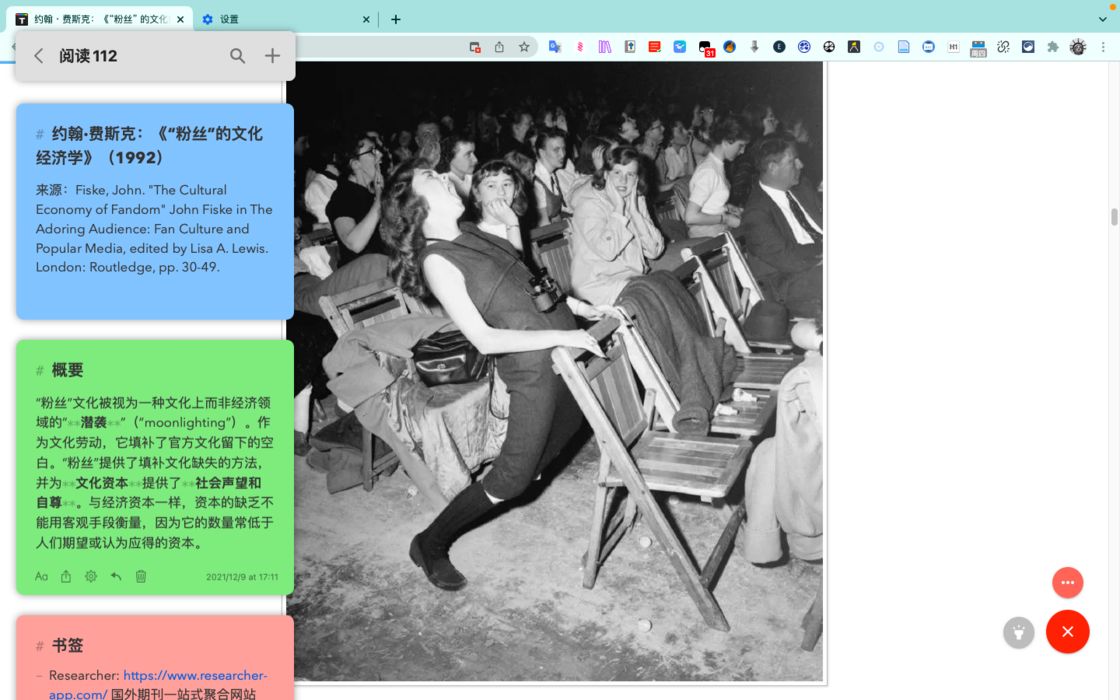The height and width of the screenshot is (700, 1120).
Task: Open the Chrome profile avatar
Action: coord(1078,47)
